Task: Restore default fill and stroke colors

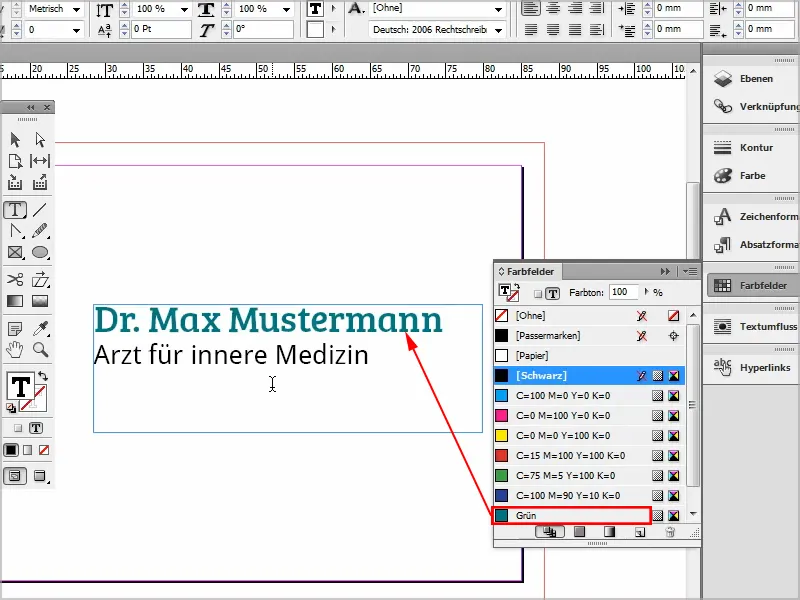Action: 11,407
